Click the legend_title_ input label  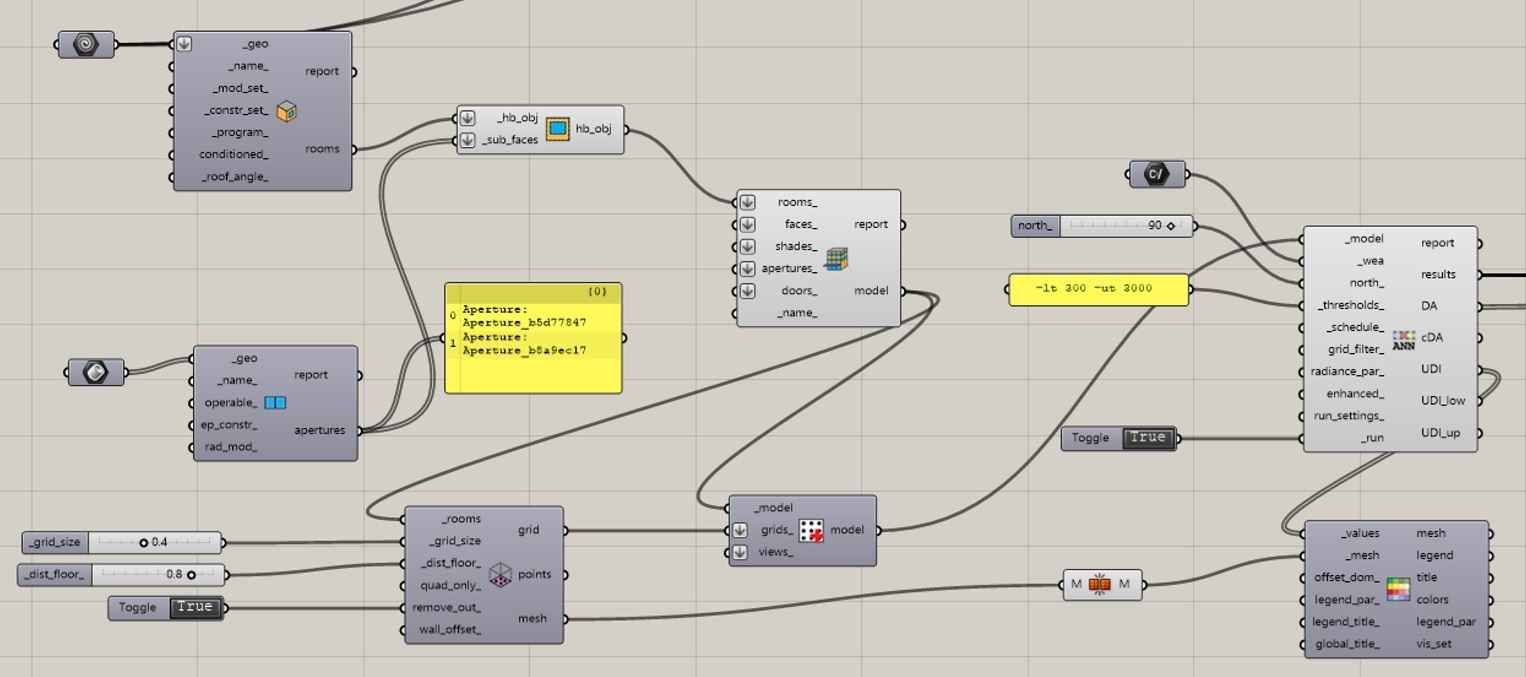coord(1346,622)
